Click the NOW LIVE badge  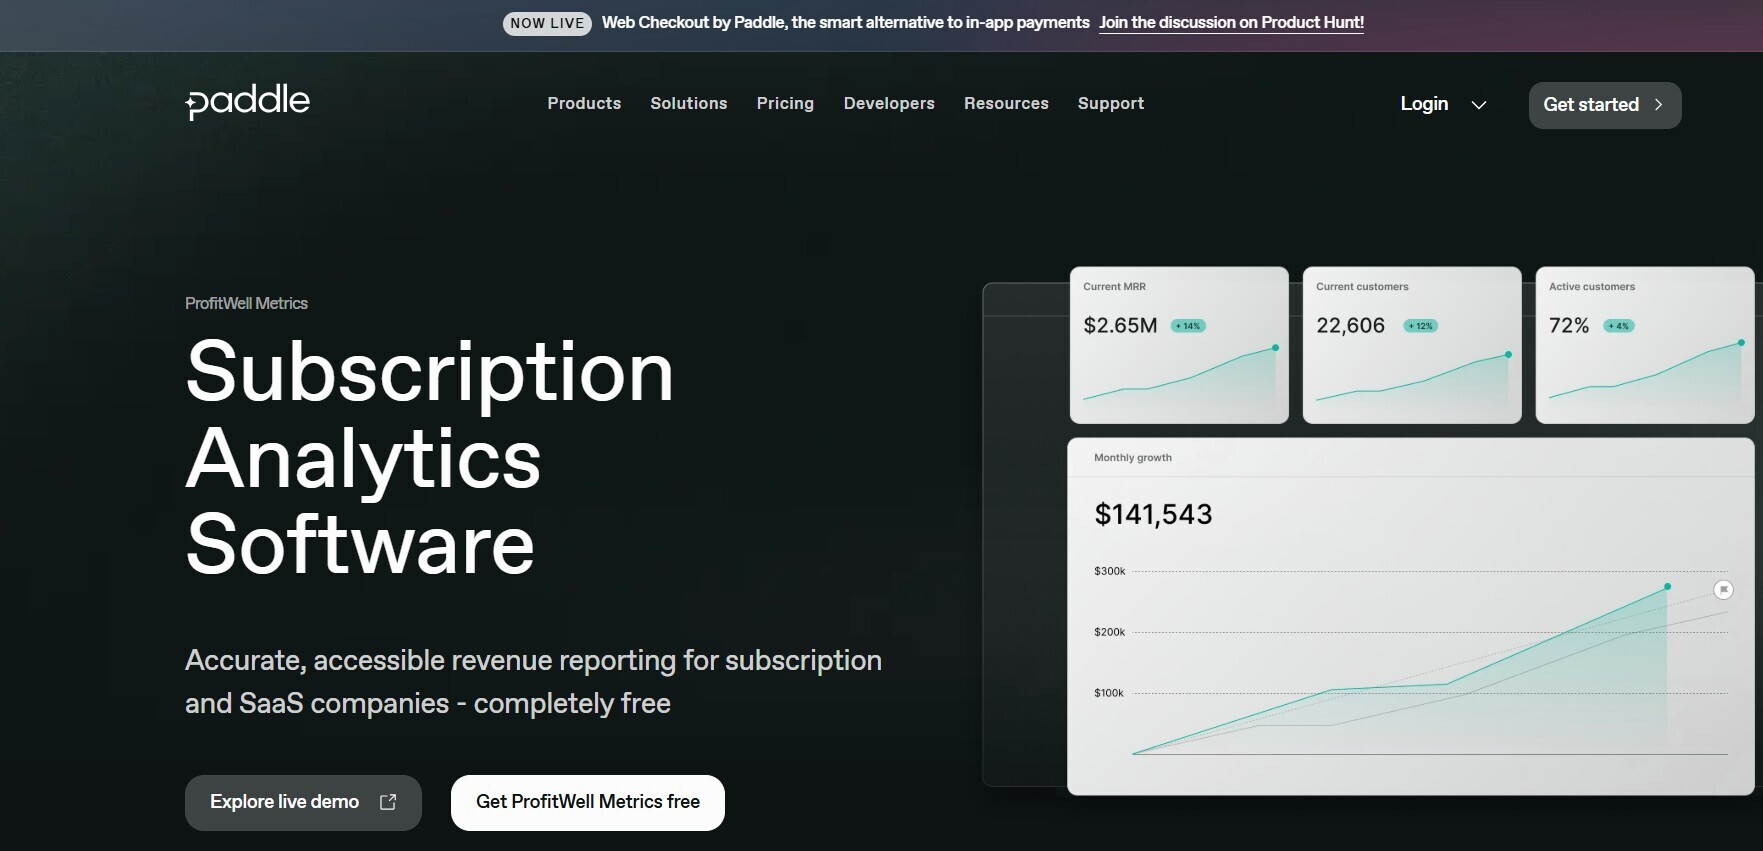coord(547,23)
